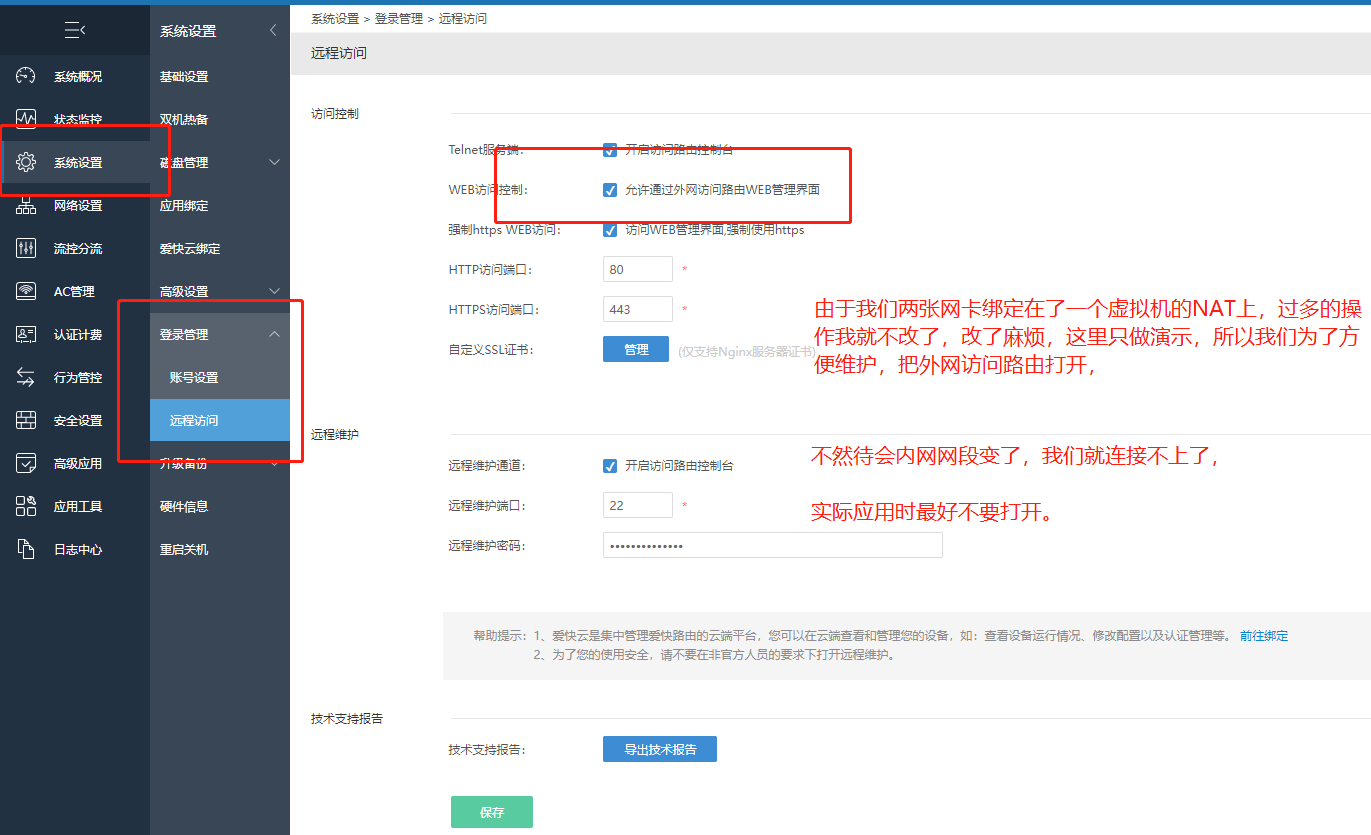Viewport: 1371px width, 835px height.
Task: Click the 日志中心 document icon
Action: (x=26, y=549)
